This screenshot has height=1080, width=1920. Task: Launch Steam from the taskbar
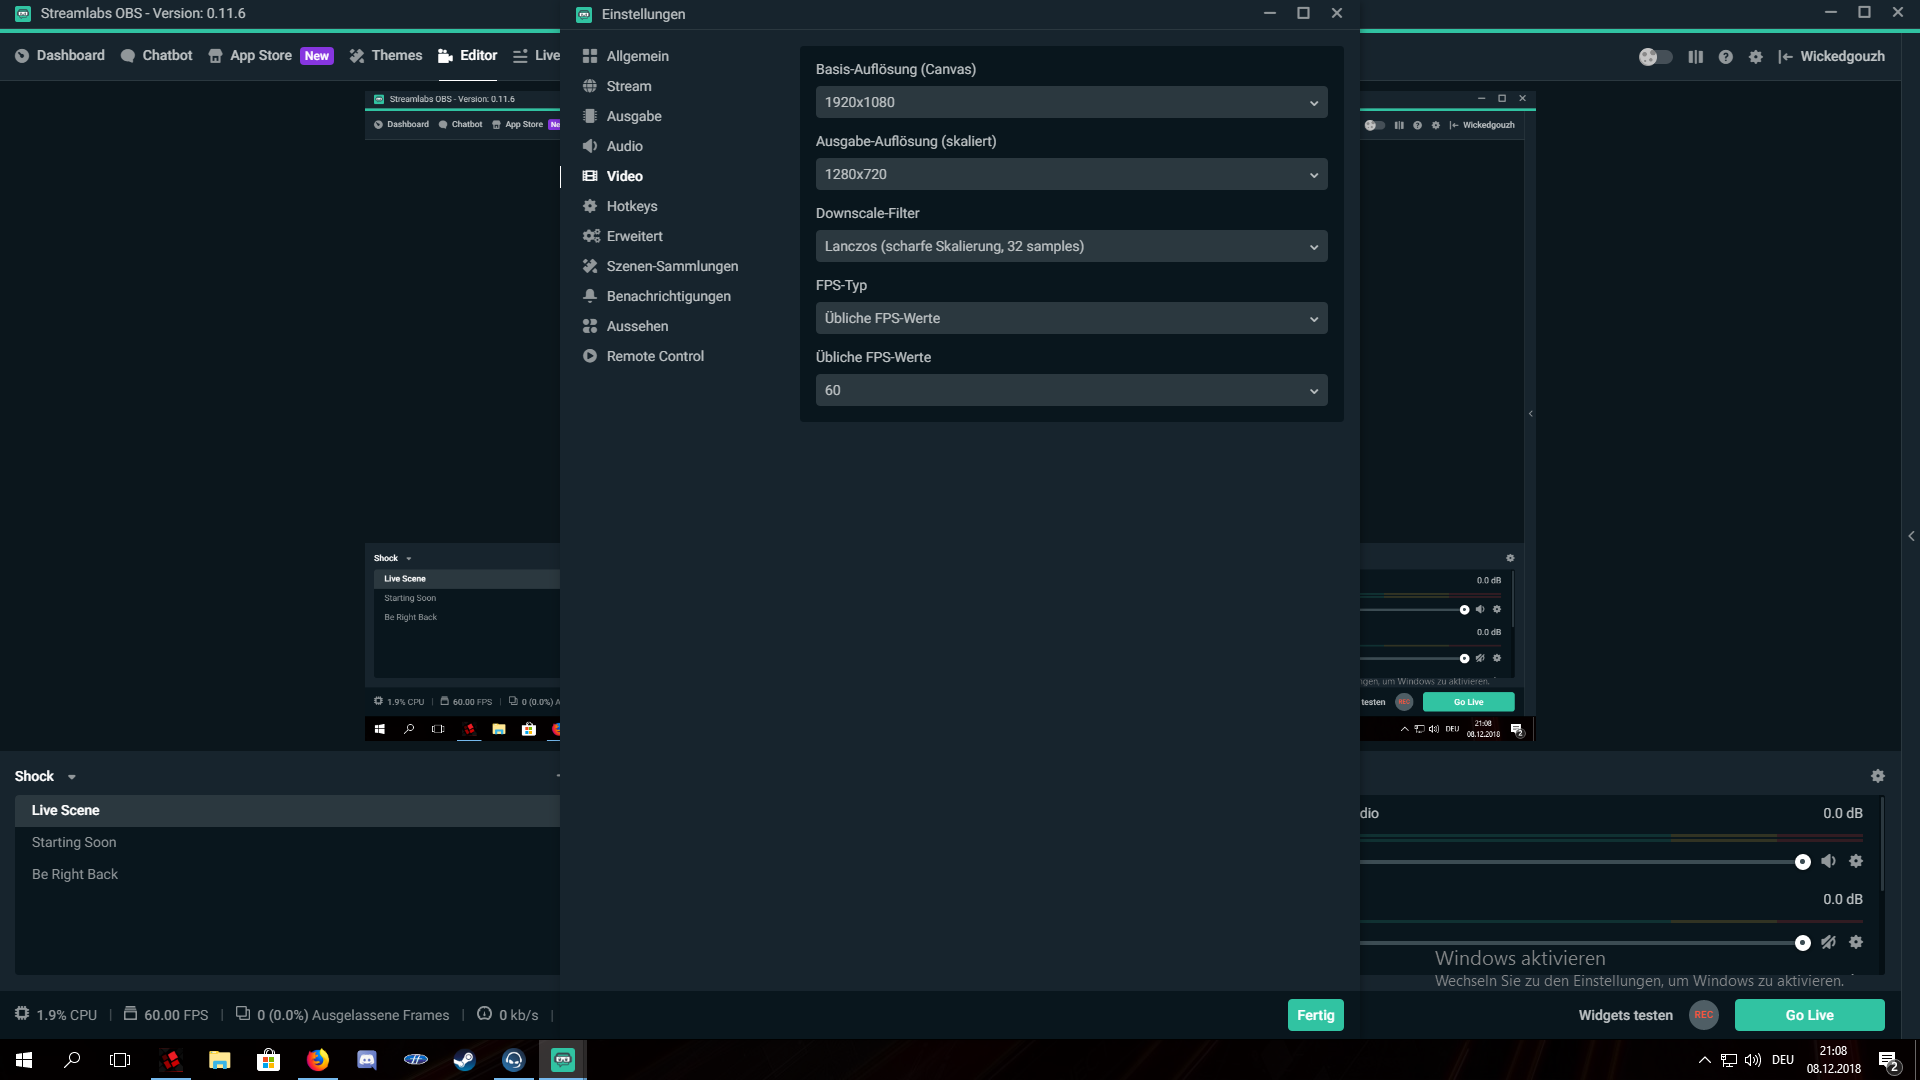[464, 1060]
